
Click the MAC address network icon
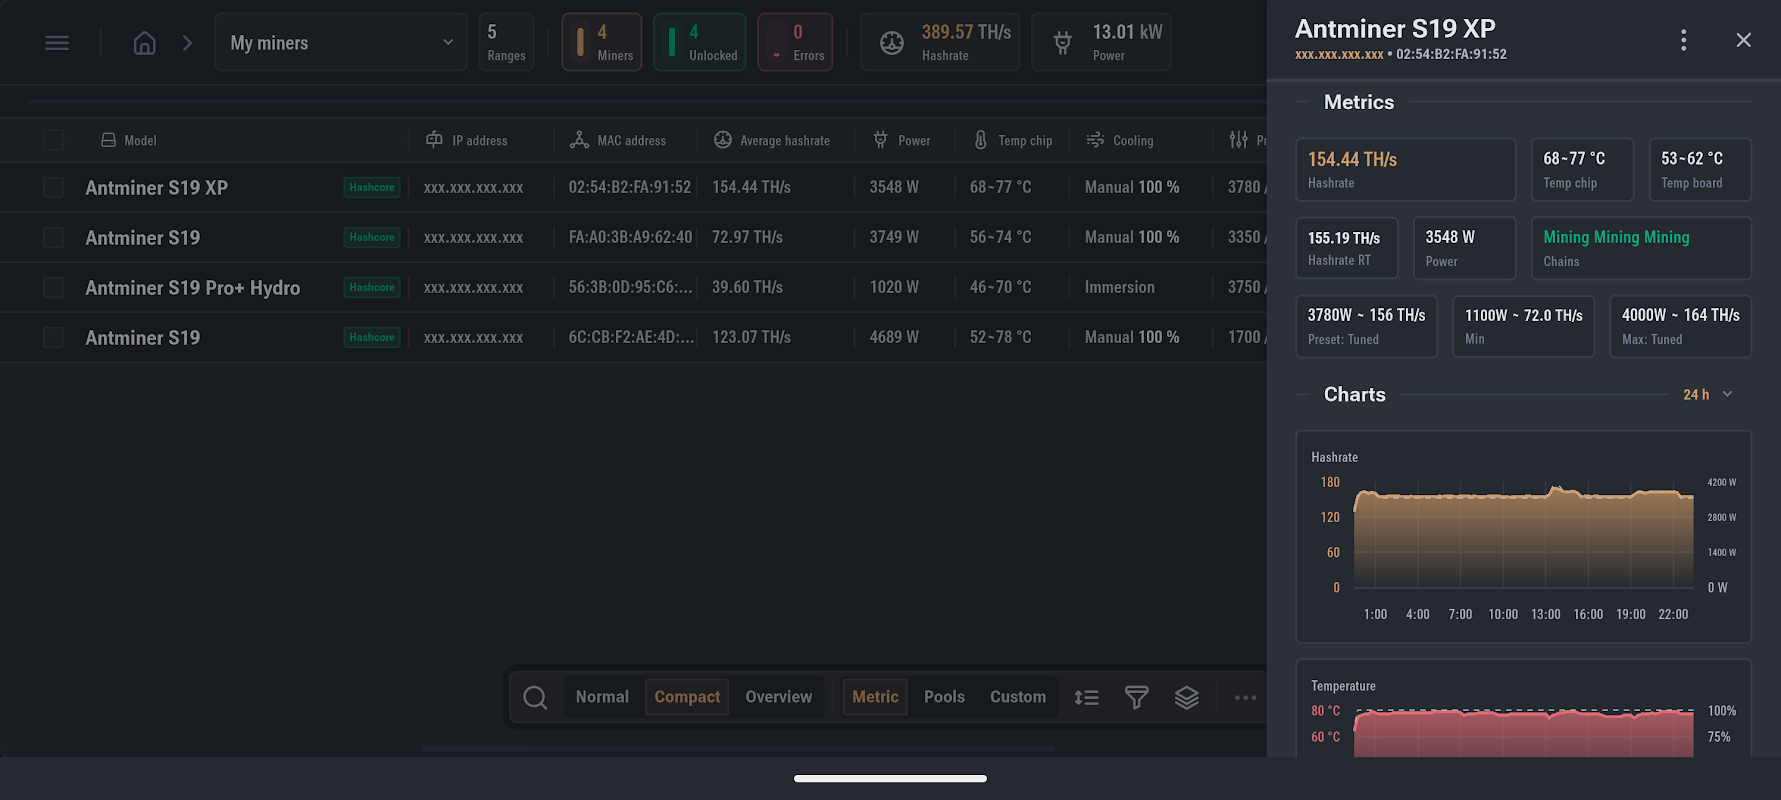point(579,140)
